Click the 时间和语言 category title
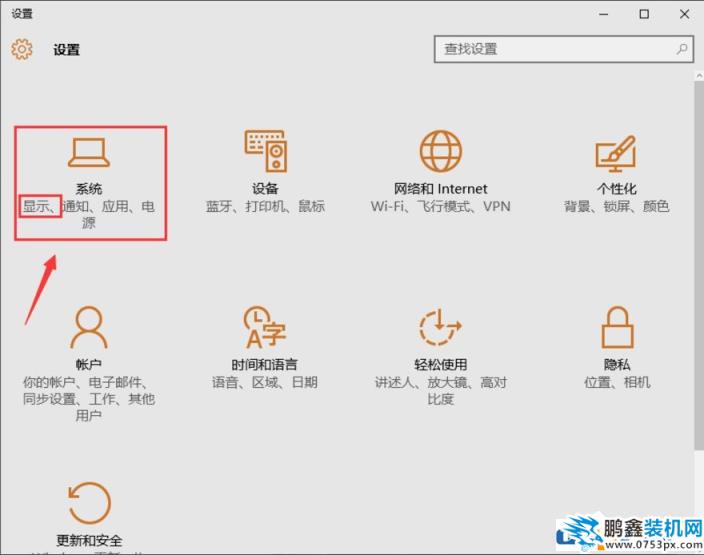Image resolution: width=704 pixels, height=555 pixels. 264,364
